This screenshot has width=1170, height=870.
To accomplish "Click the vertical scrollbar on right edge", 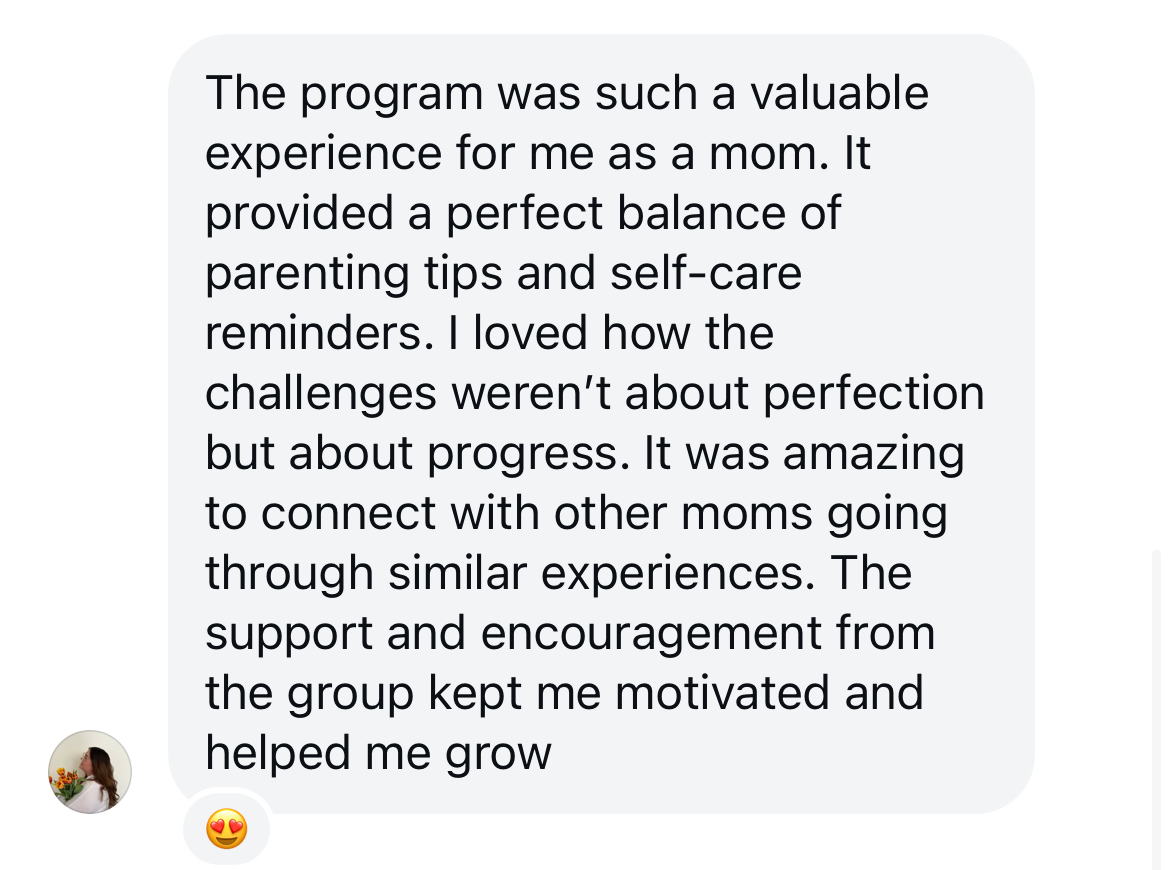I will [1156, 700].
